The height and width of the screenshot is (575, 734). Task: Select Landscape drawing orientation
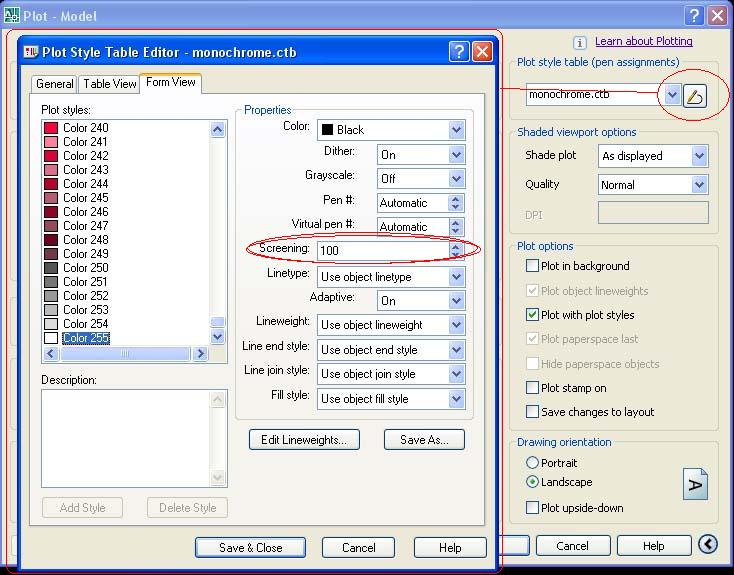click(x=532, y=482)
